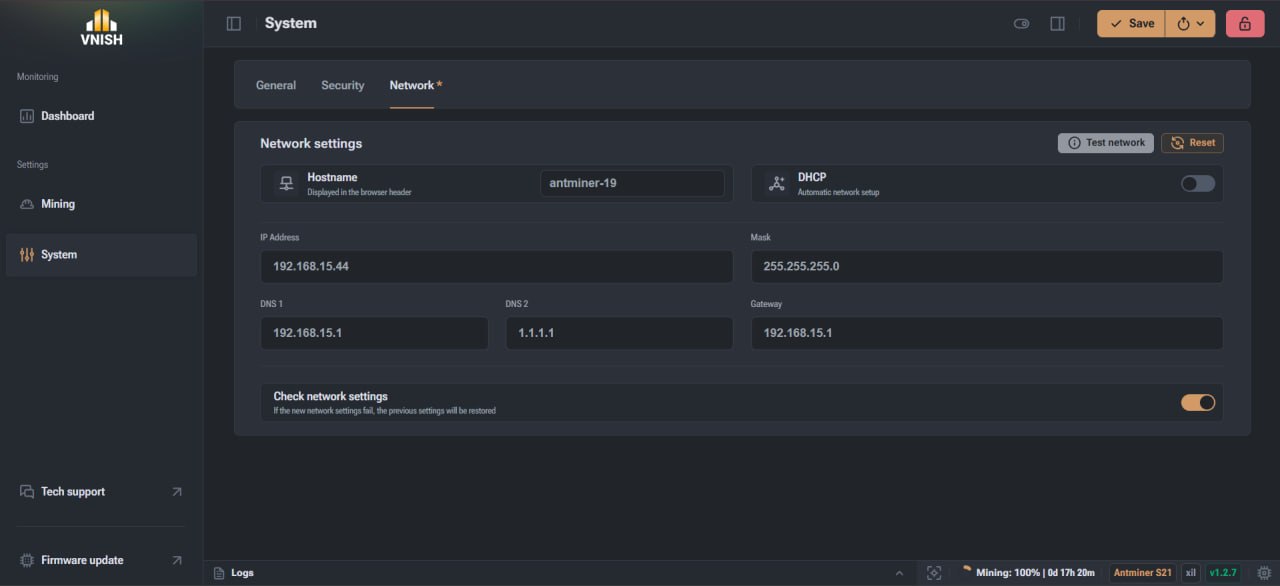Click the Test network button
The width and height of the screenshot is (1280, 586).
[x=1106, y=143]
